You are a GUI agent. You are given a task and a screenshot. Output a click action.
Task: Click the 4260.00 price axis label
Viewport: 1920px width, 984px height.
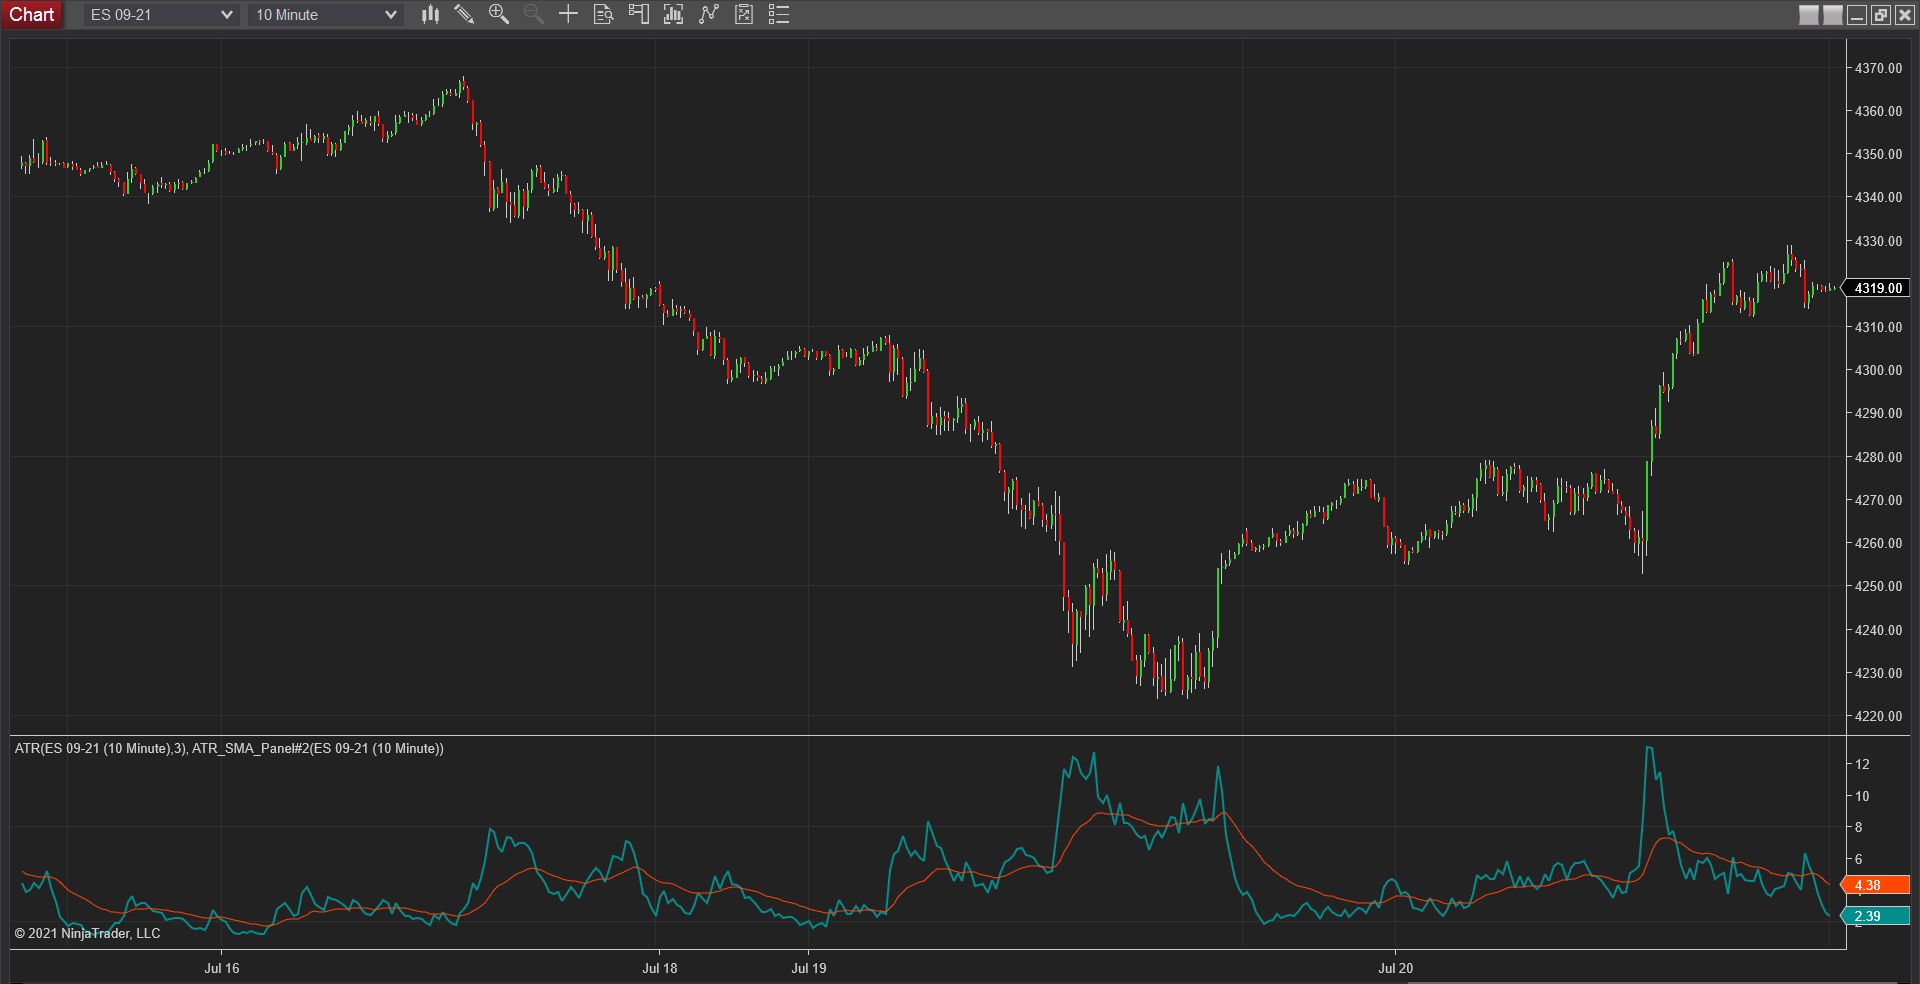coord(1878,543)
